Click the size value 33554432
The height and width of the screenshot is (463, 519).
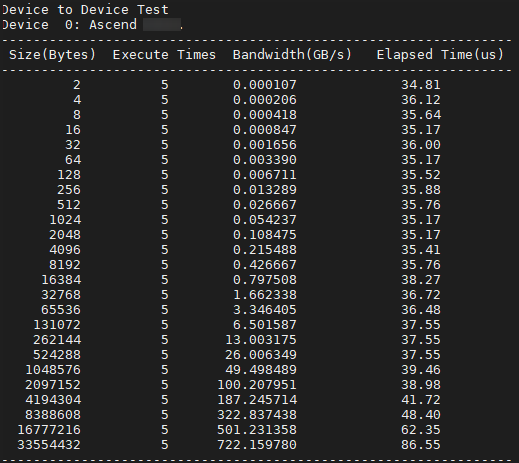coord(49,445)
